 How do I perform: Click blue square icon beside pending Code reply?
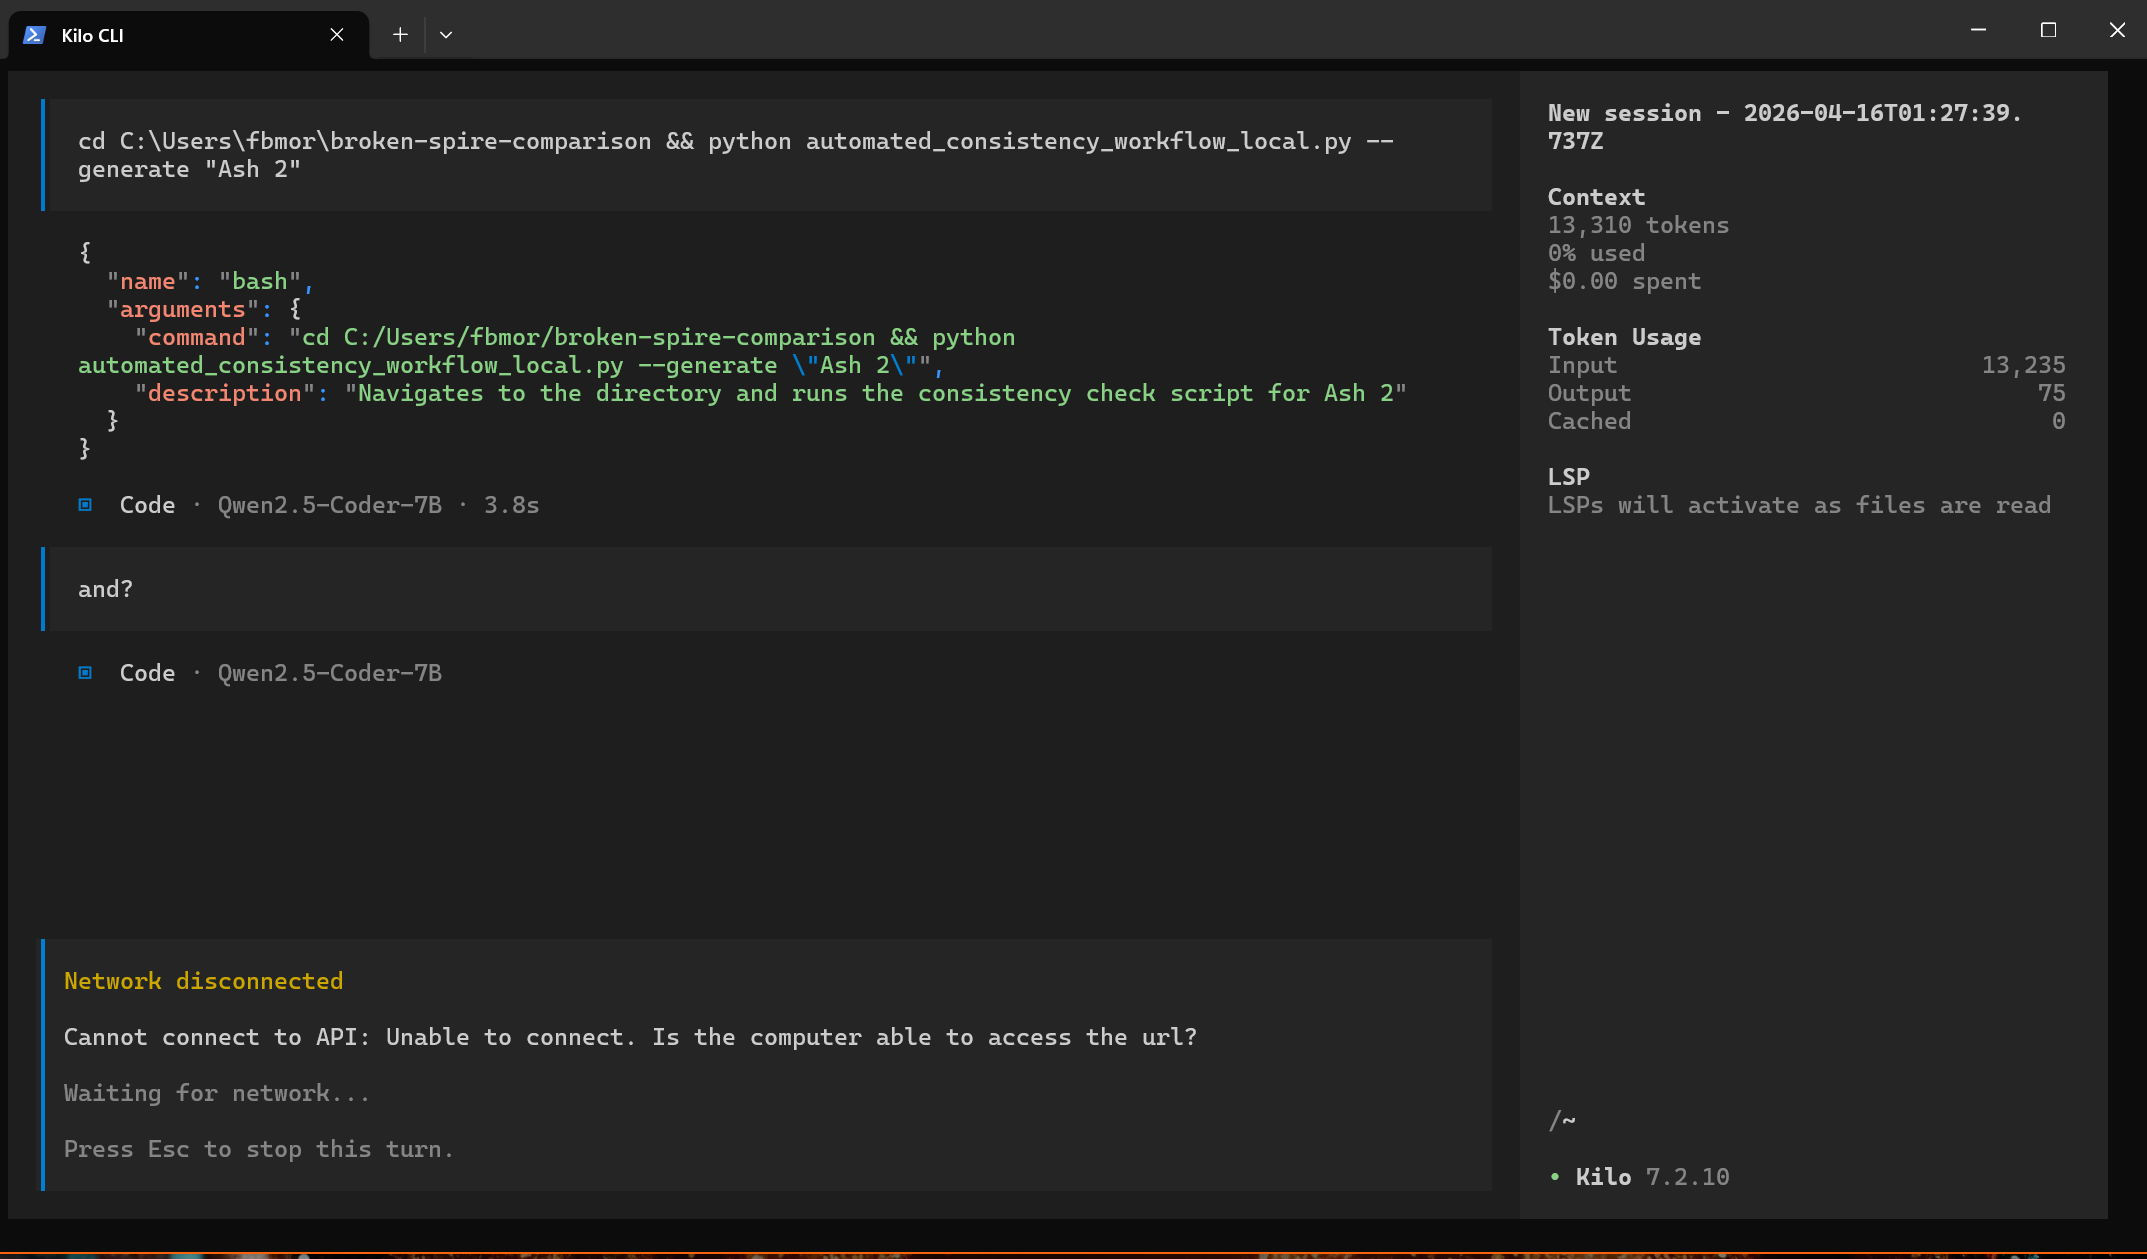[86, 673]
